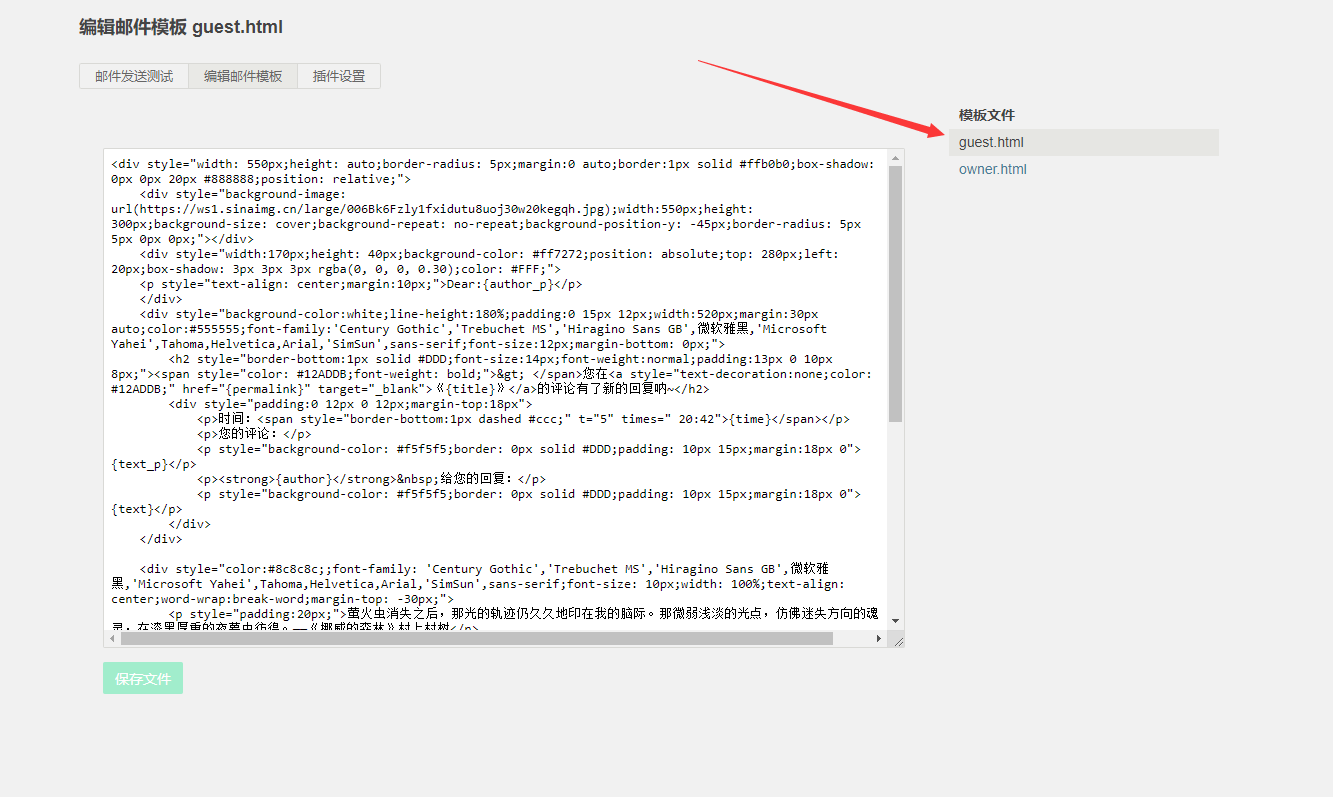Screen dimensions: 1333x797
Task: Open the owner.html template file
Action: 992,169
